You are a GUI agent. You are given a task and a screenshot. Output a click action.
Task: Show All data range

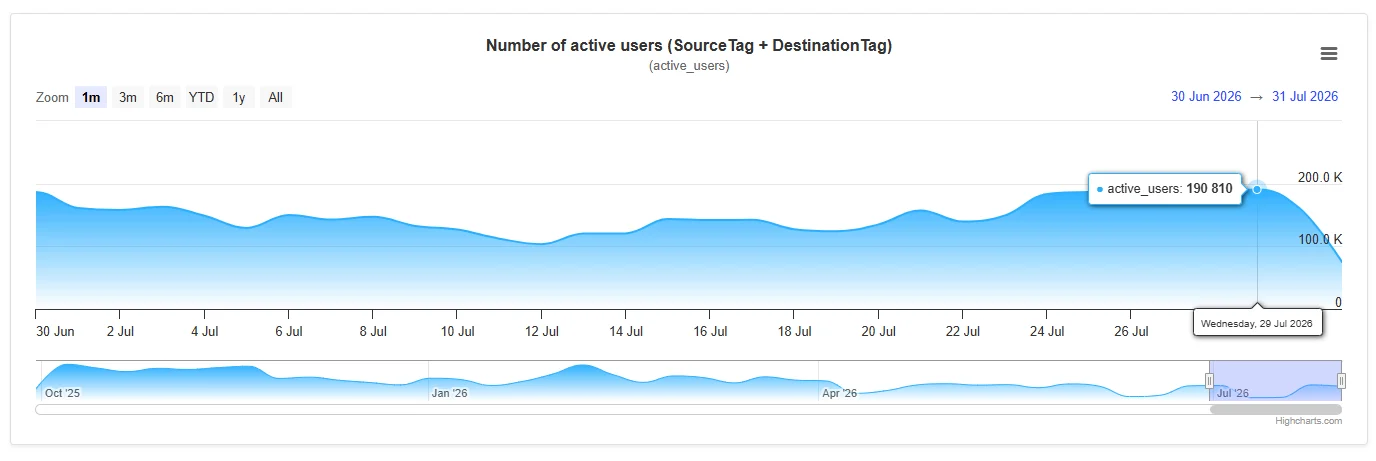276,97
